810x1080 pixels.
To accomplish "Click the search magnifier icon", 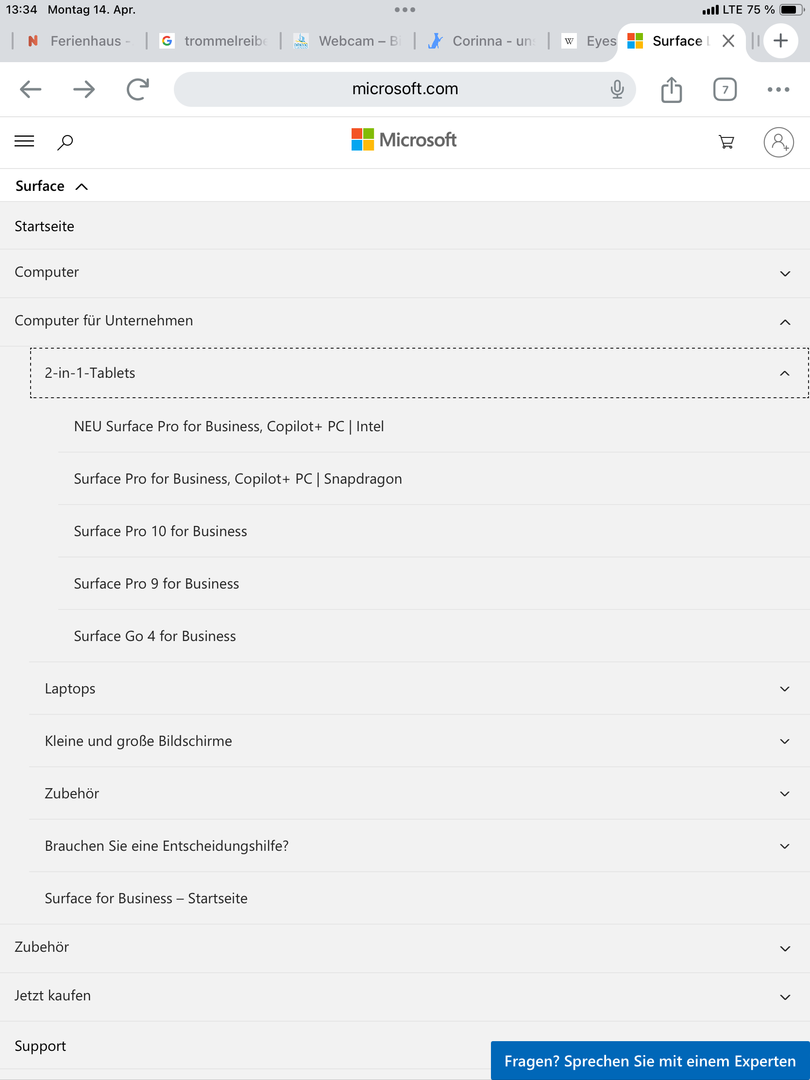I will (65, 142).
